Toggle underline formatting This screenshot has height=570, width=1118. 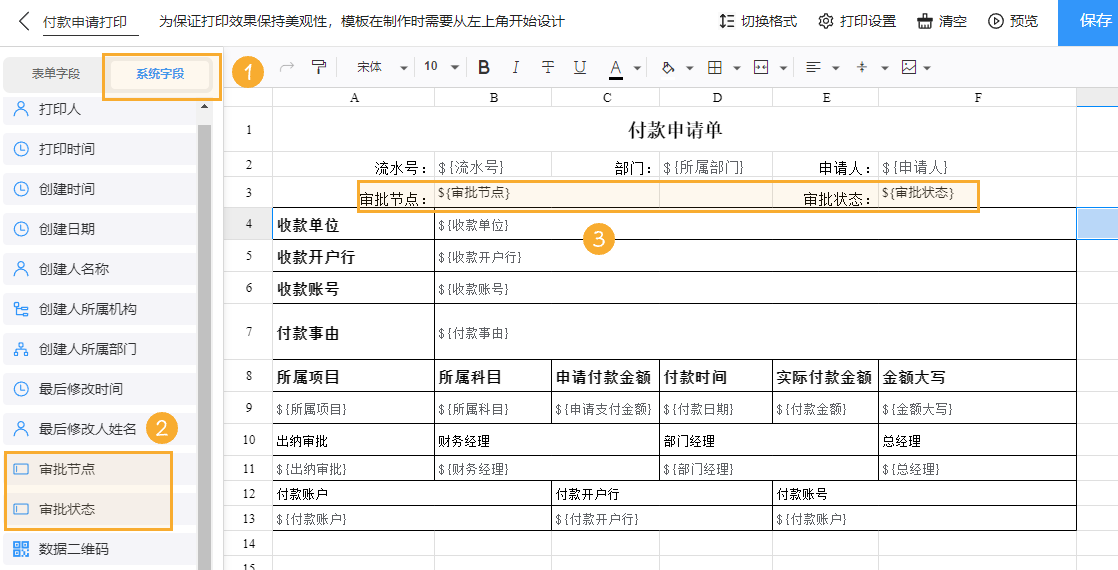point(580,67)
